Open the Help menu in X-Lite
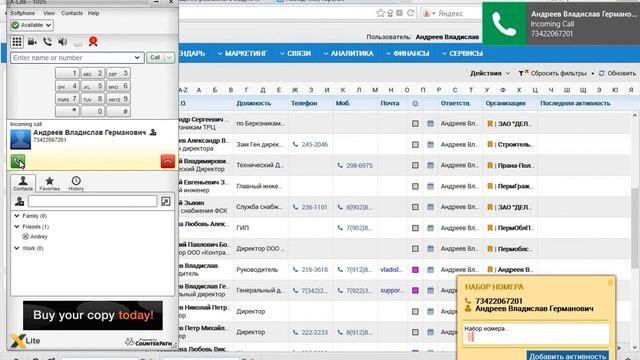Image resolution: width=640 pixels, height=360 pixels. coord(93,13)
